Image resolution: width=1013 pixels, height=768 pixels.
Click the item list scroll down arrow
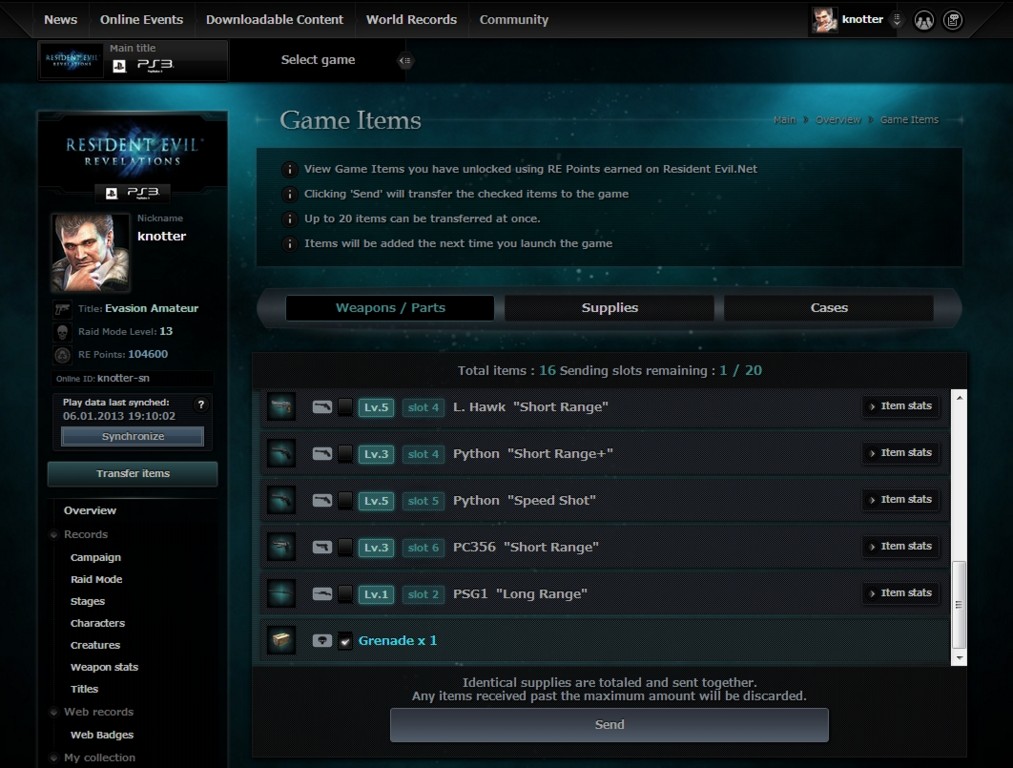pyautogui.click(x=959, y=658)
